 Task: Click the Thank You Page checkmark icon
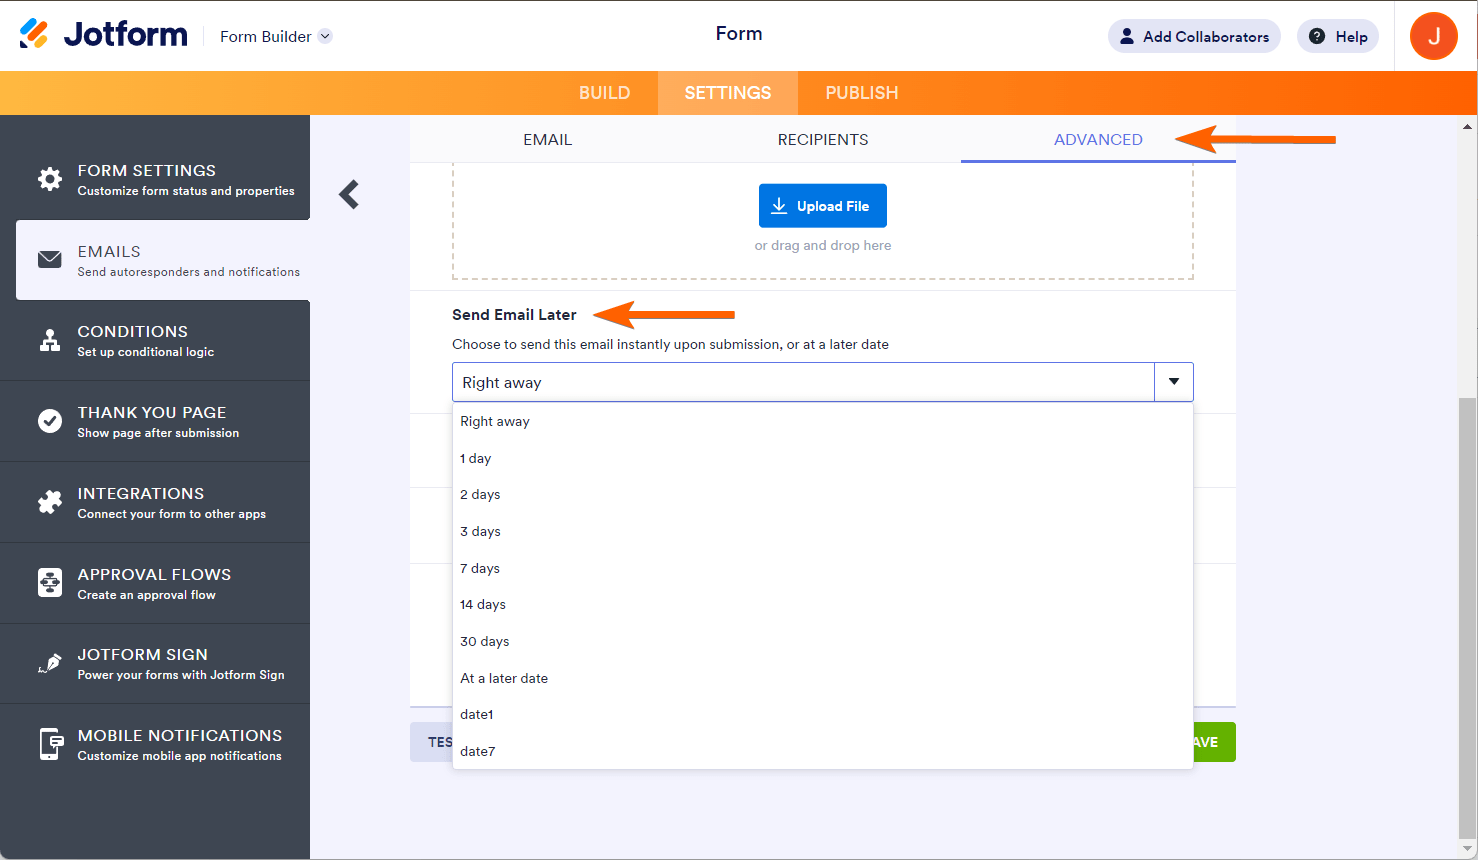tap(50, 421)
